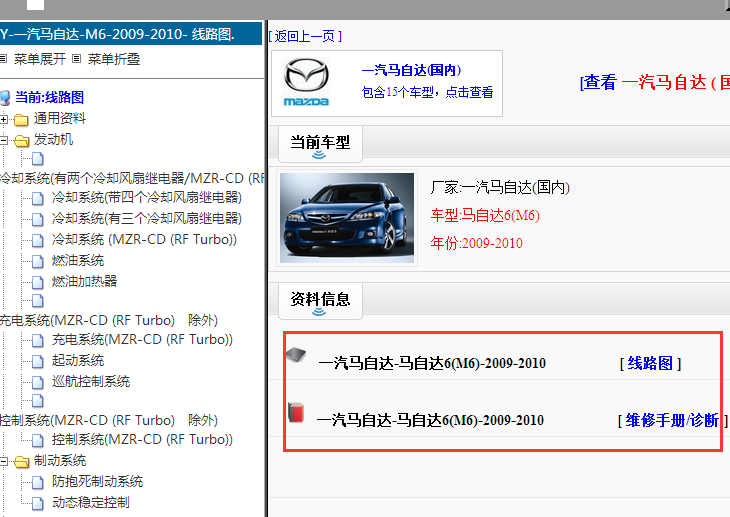Click the page icon beside 动态稳定控制
Screen dimensions: 730x517
click(38, 503)
